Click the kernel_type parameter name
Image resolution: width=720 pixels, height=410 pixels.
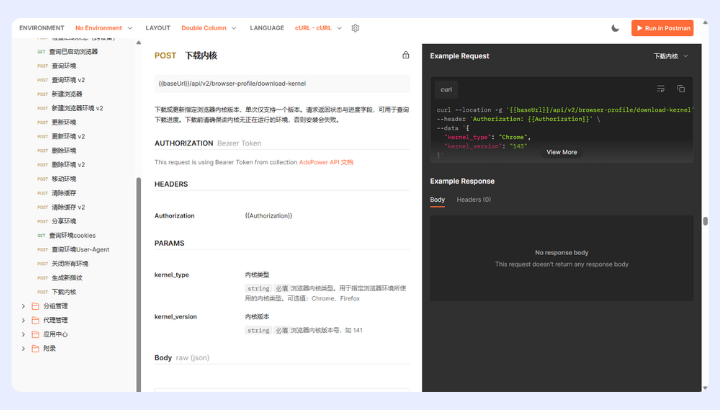172,275
